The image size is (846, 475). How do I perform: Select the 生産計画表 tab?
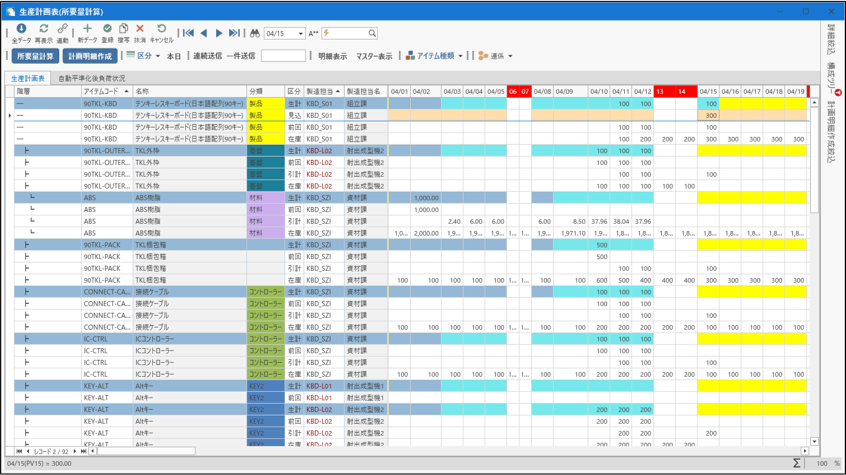28,78
